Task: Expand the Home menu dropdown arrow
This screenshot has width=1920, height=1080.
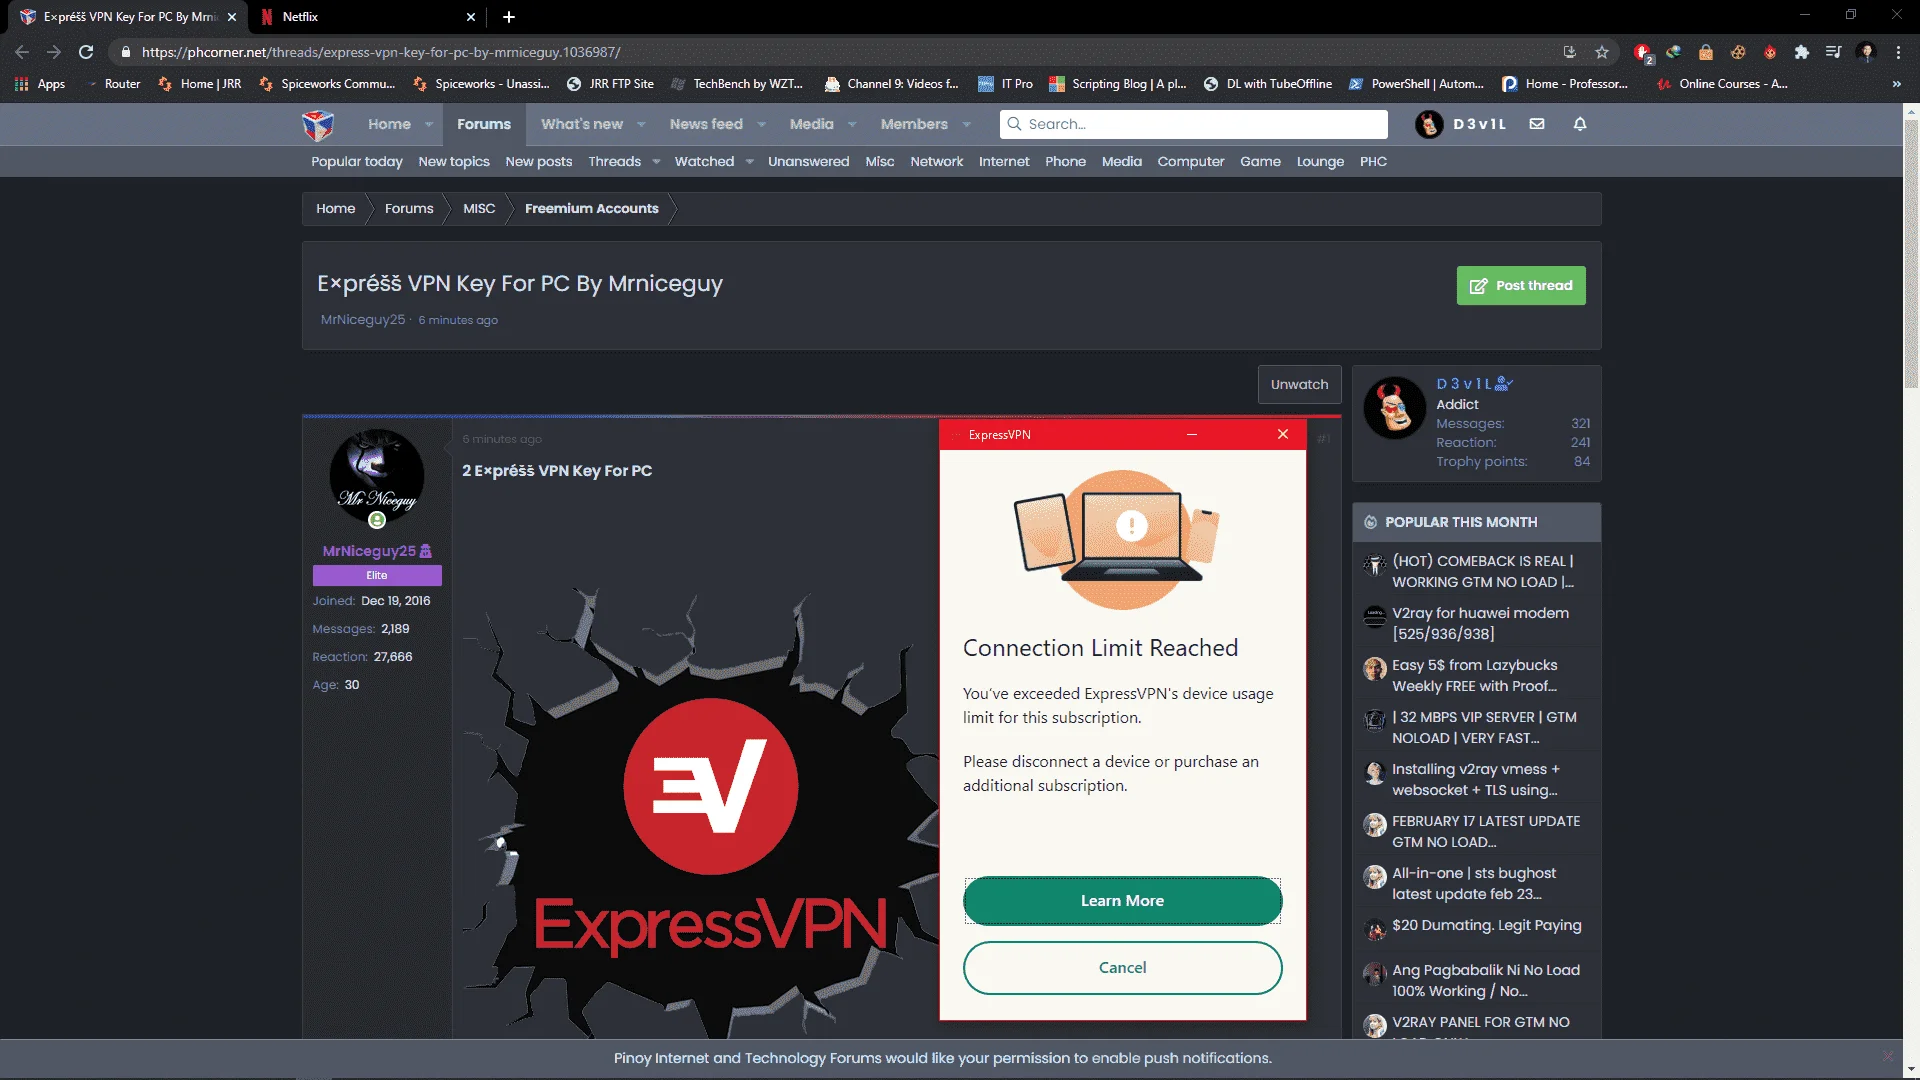Action: click(429, 125)
